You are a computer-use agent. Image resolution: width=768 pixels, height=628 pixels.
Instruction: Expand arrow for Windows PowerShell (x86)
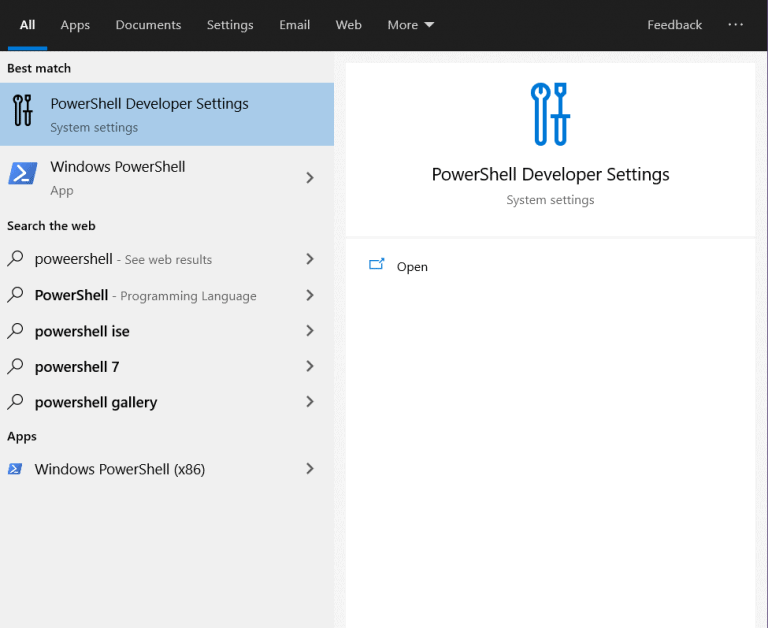310,469
